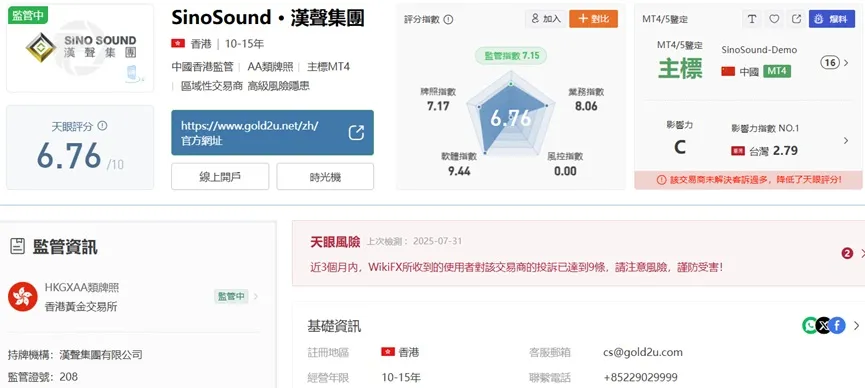The image size is (865, 388).
Task: Click the Sino Sound logo thumbnail
Action: 81,48
